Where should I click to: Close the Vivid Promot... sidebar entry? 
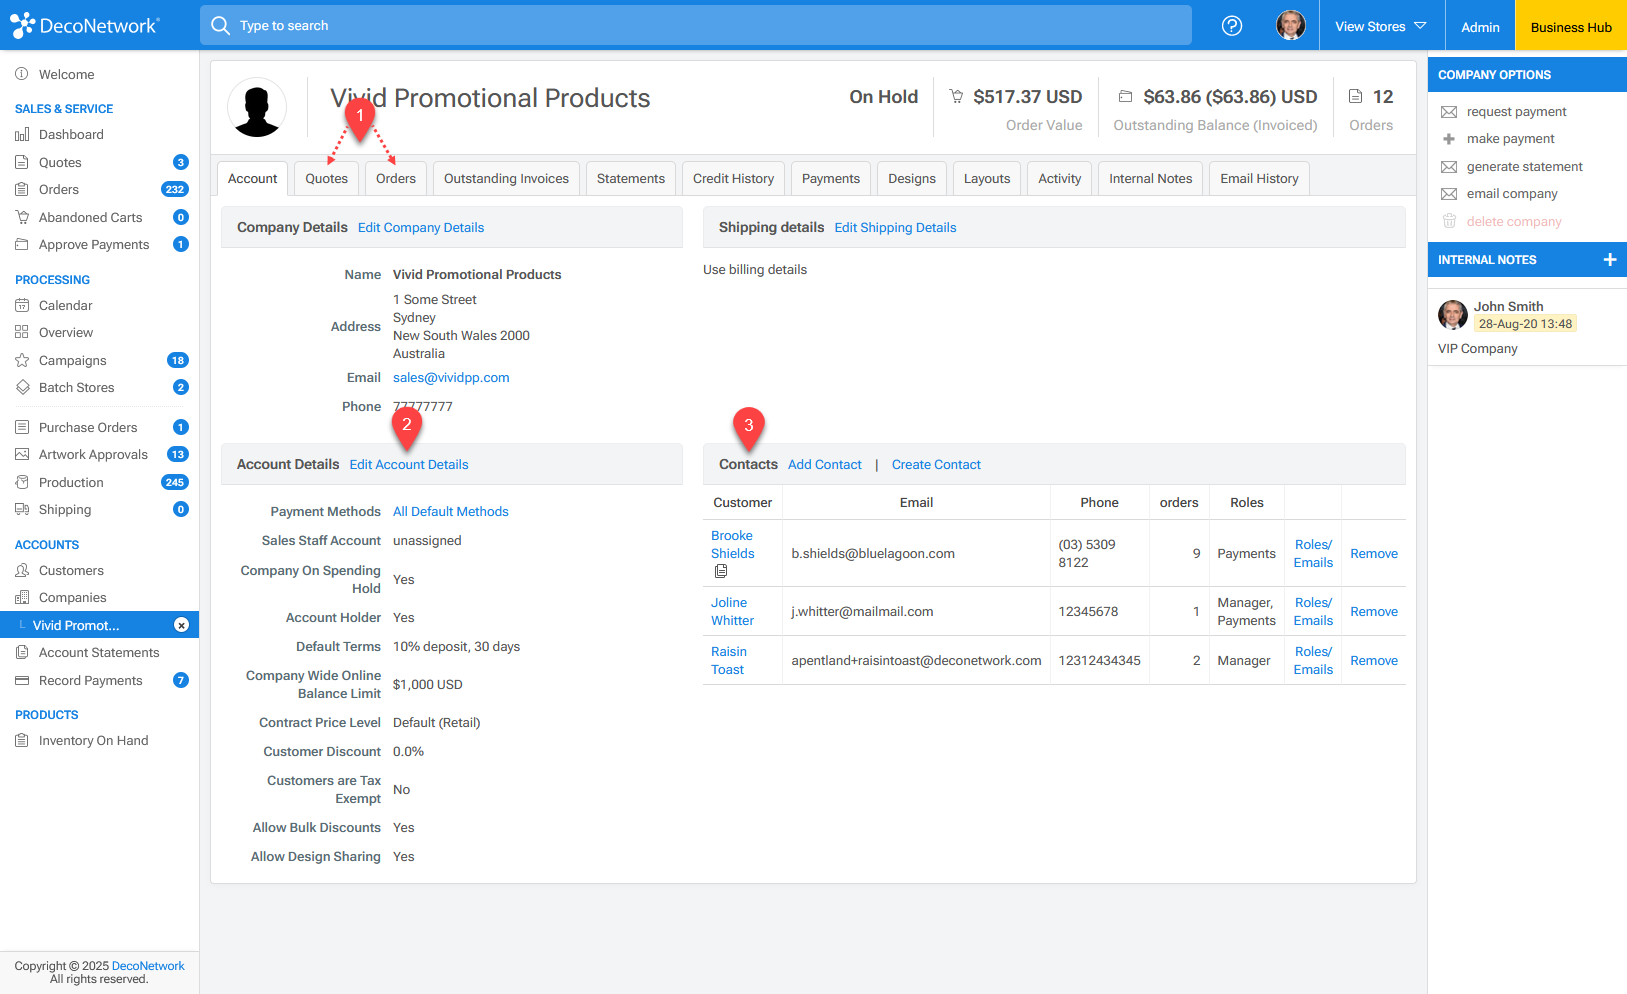click(181, 625)
